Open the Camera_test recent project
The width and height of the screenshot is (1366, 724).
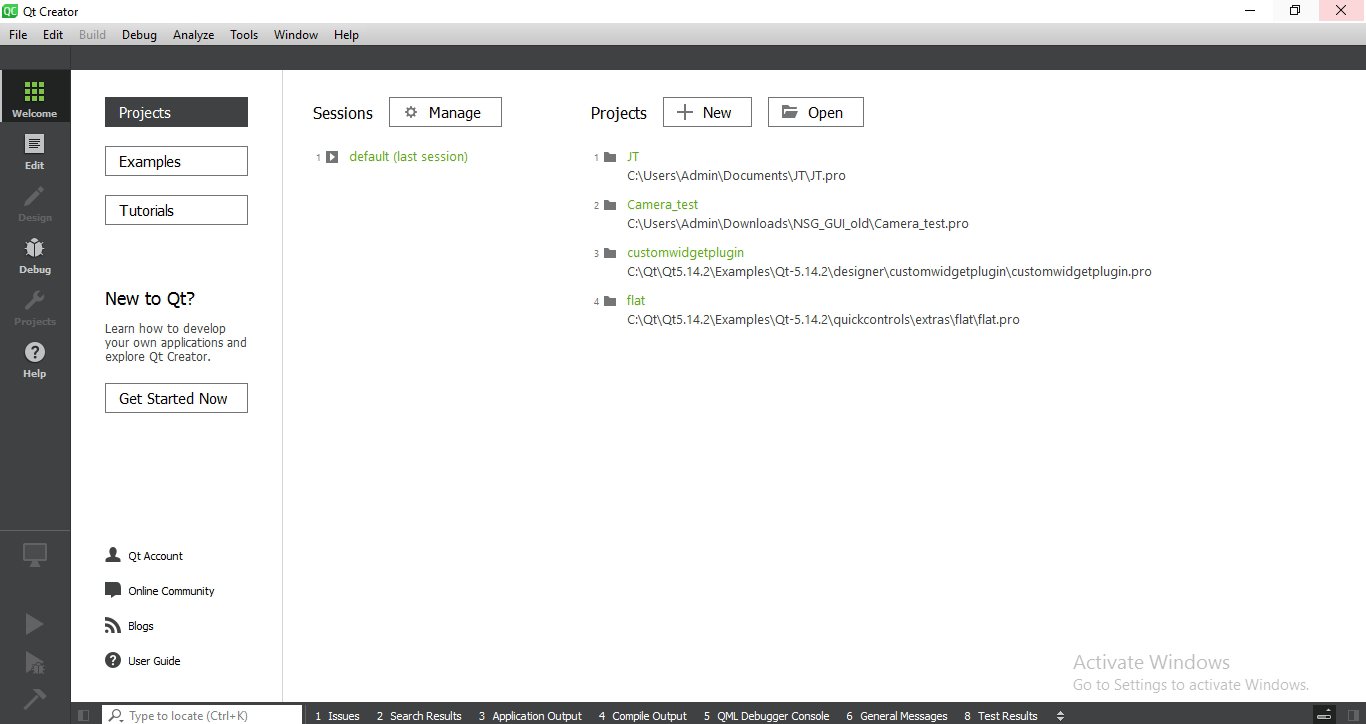(662, 205)
